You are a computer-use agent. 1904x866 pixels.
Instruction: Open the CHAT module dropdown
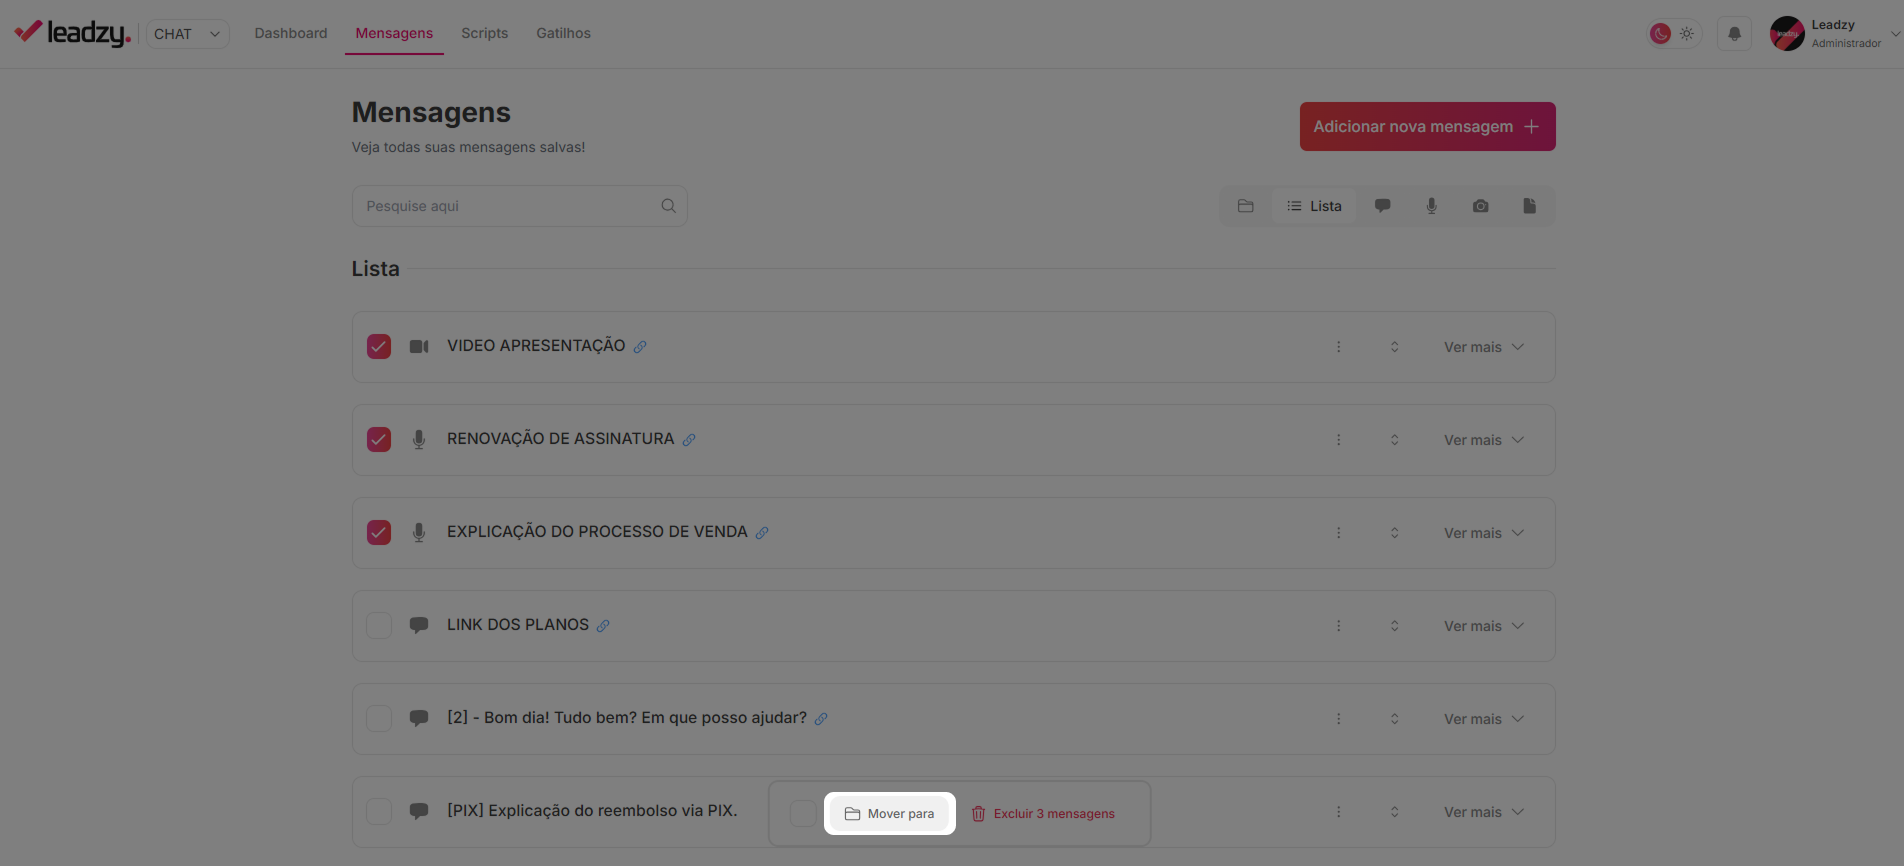[188, 34]
